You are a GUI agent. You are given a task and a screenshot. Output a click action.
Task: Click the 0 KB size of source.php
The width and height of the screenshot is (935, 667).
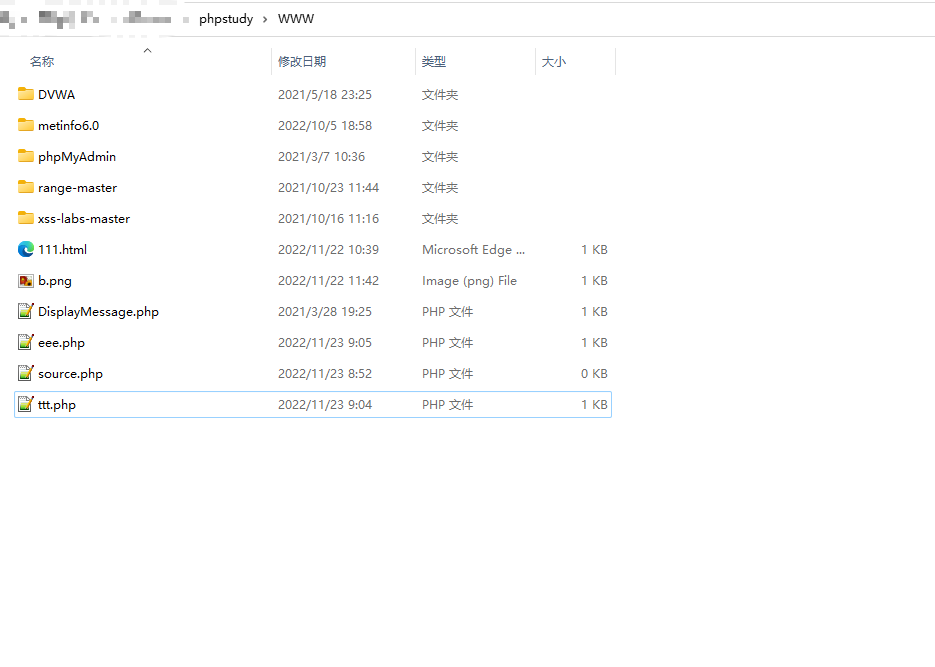(x=594, y=374)
